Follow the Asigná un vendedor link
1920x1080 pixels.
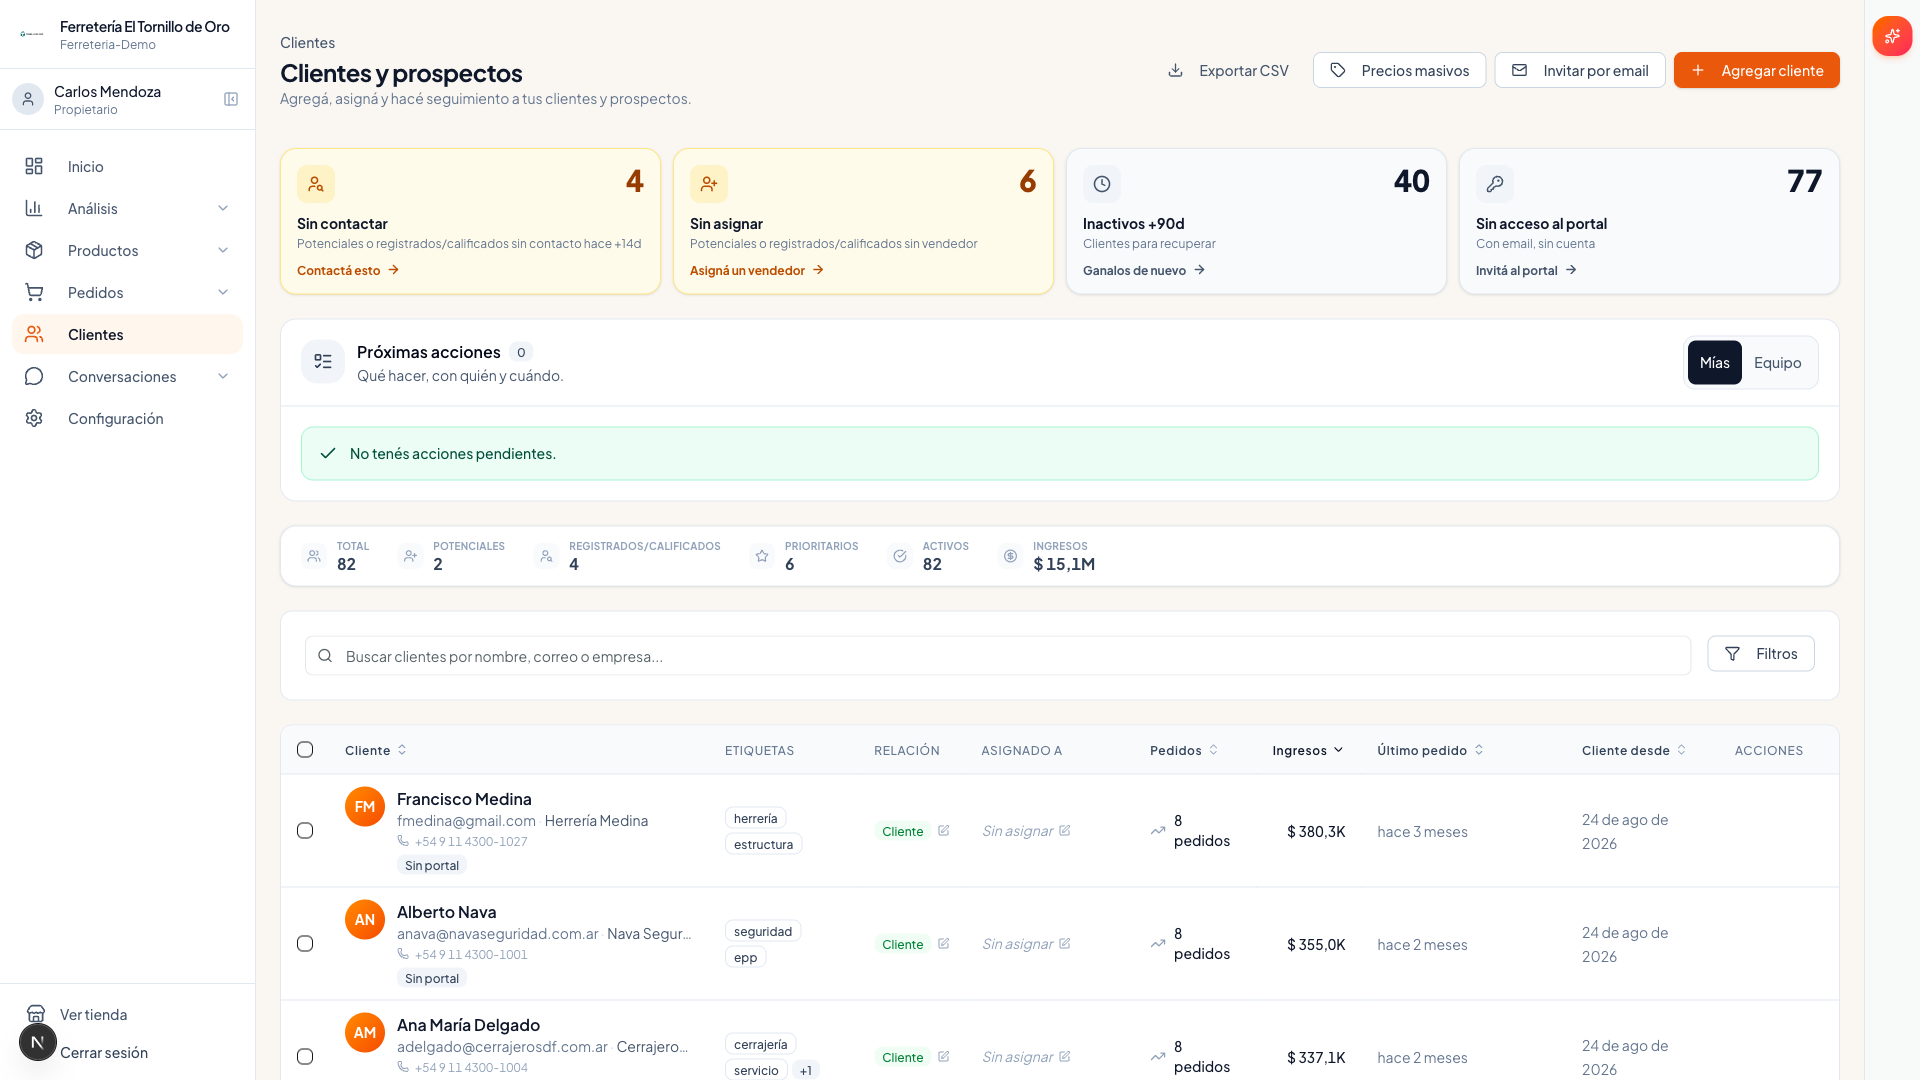[757, 270]
